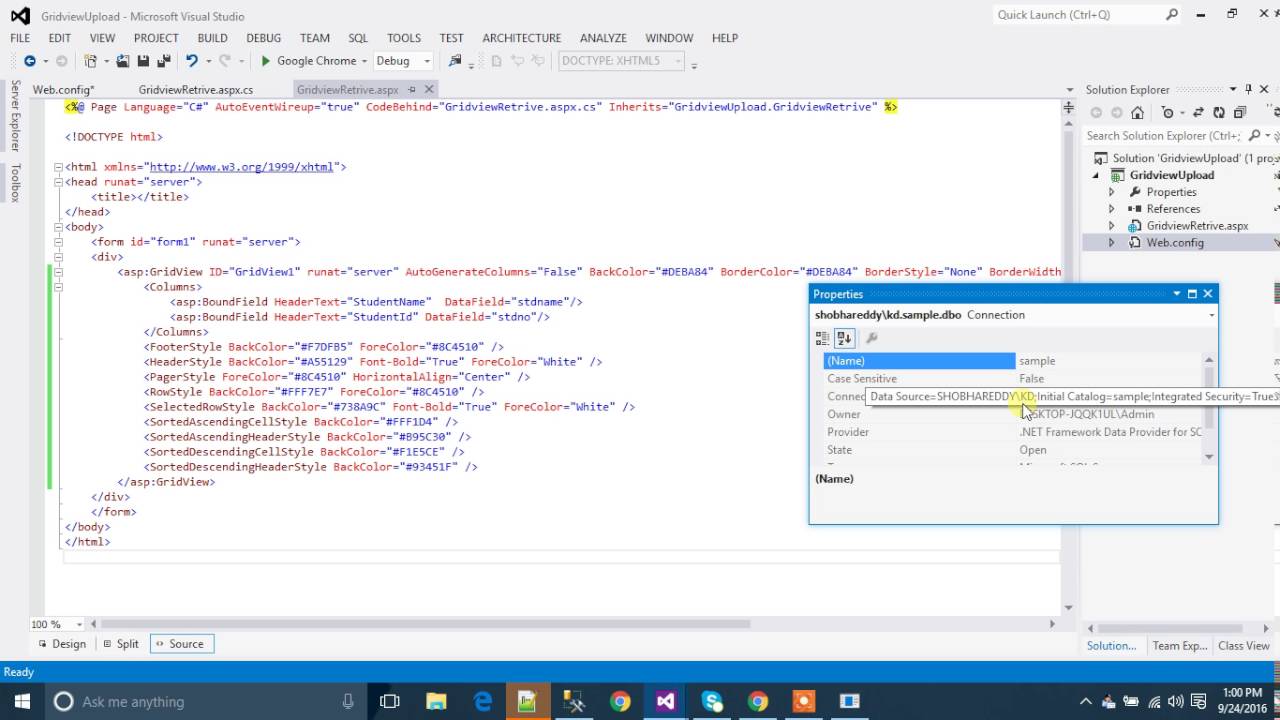Open the Windows Start menu

coord(21,701)
